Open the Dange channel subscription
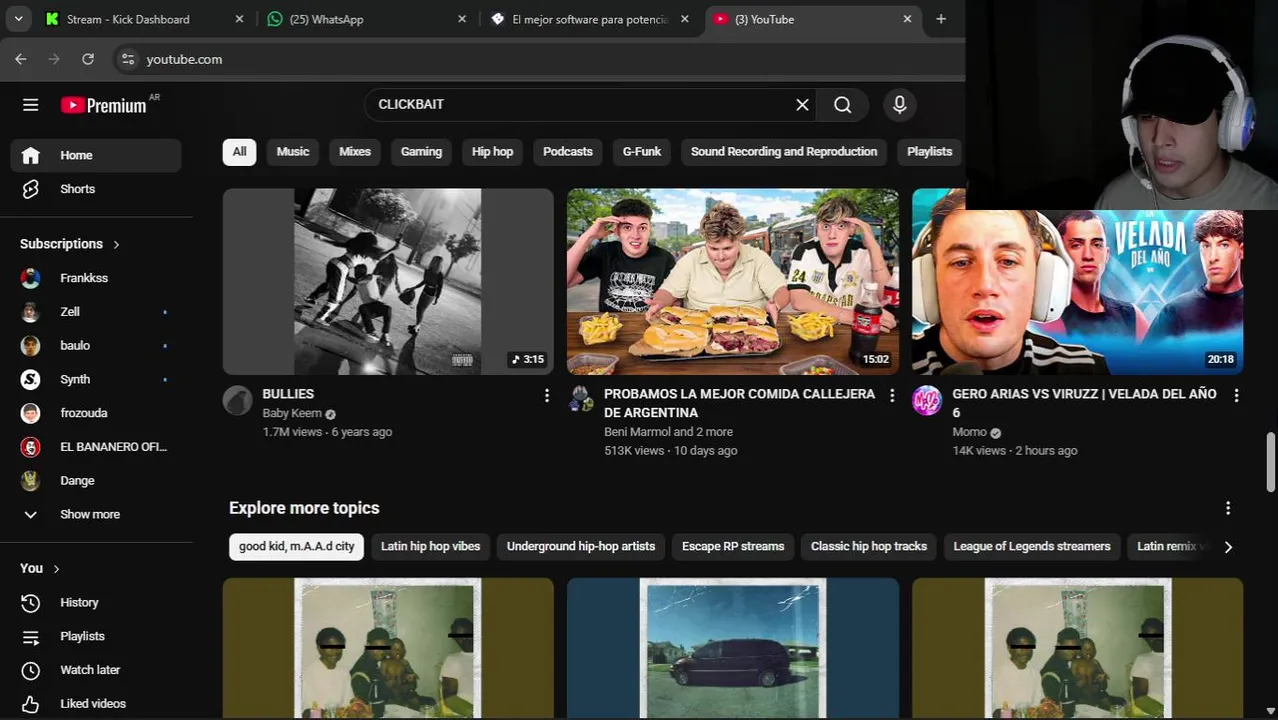This screenshot has height=720, width=1278. (x=96, y=481)
